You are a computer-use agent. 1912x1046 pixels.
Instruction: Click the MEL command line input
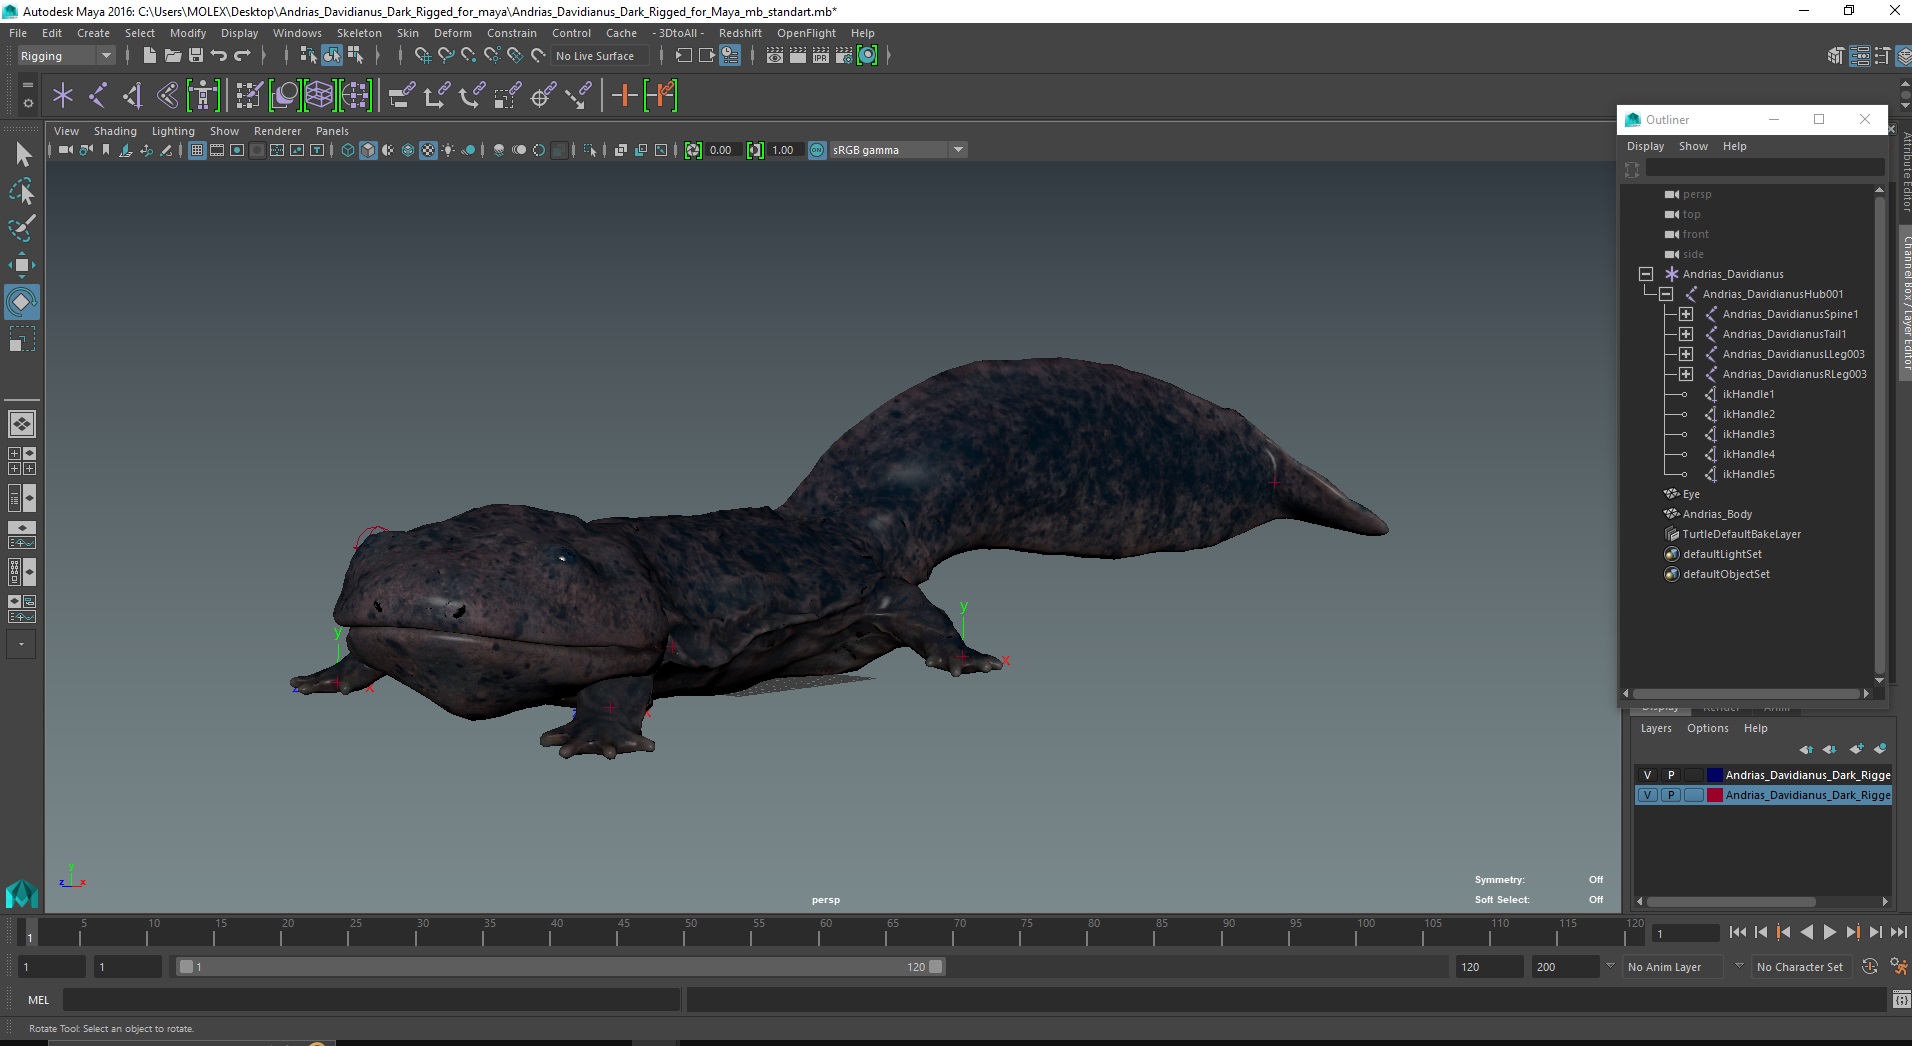pos(372,1000)
